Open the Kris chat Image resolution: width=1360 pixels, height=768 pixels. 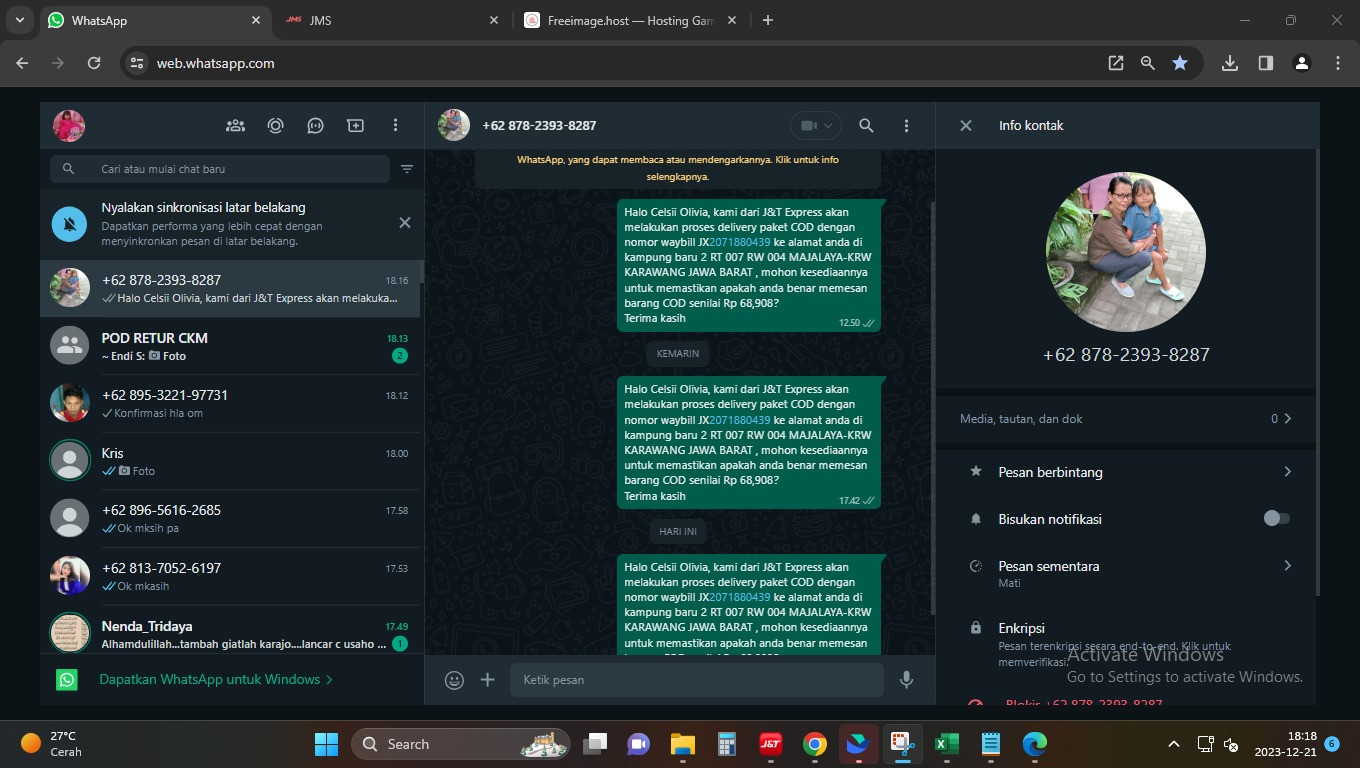click(x=230, y=461)
